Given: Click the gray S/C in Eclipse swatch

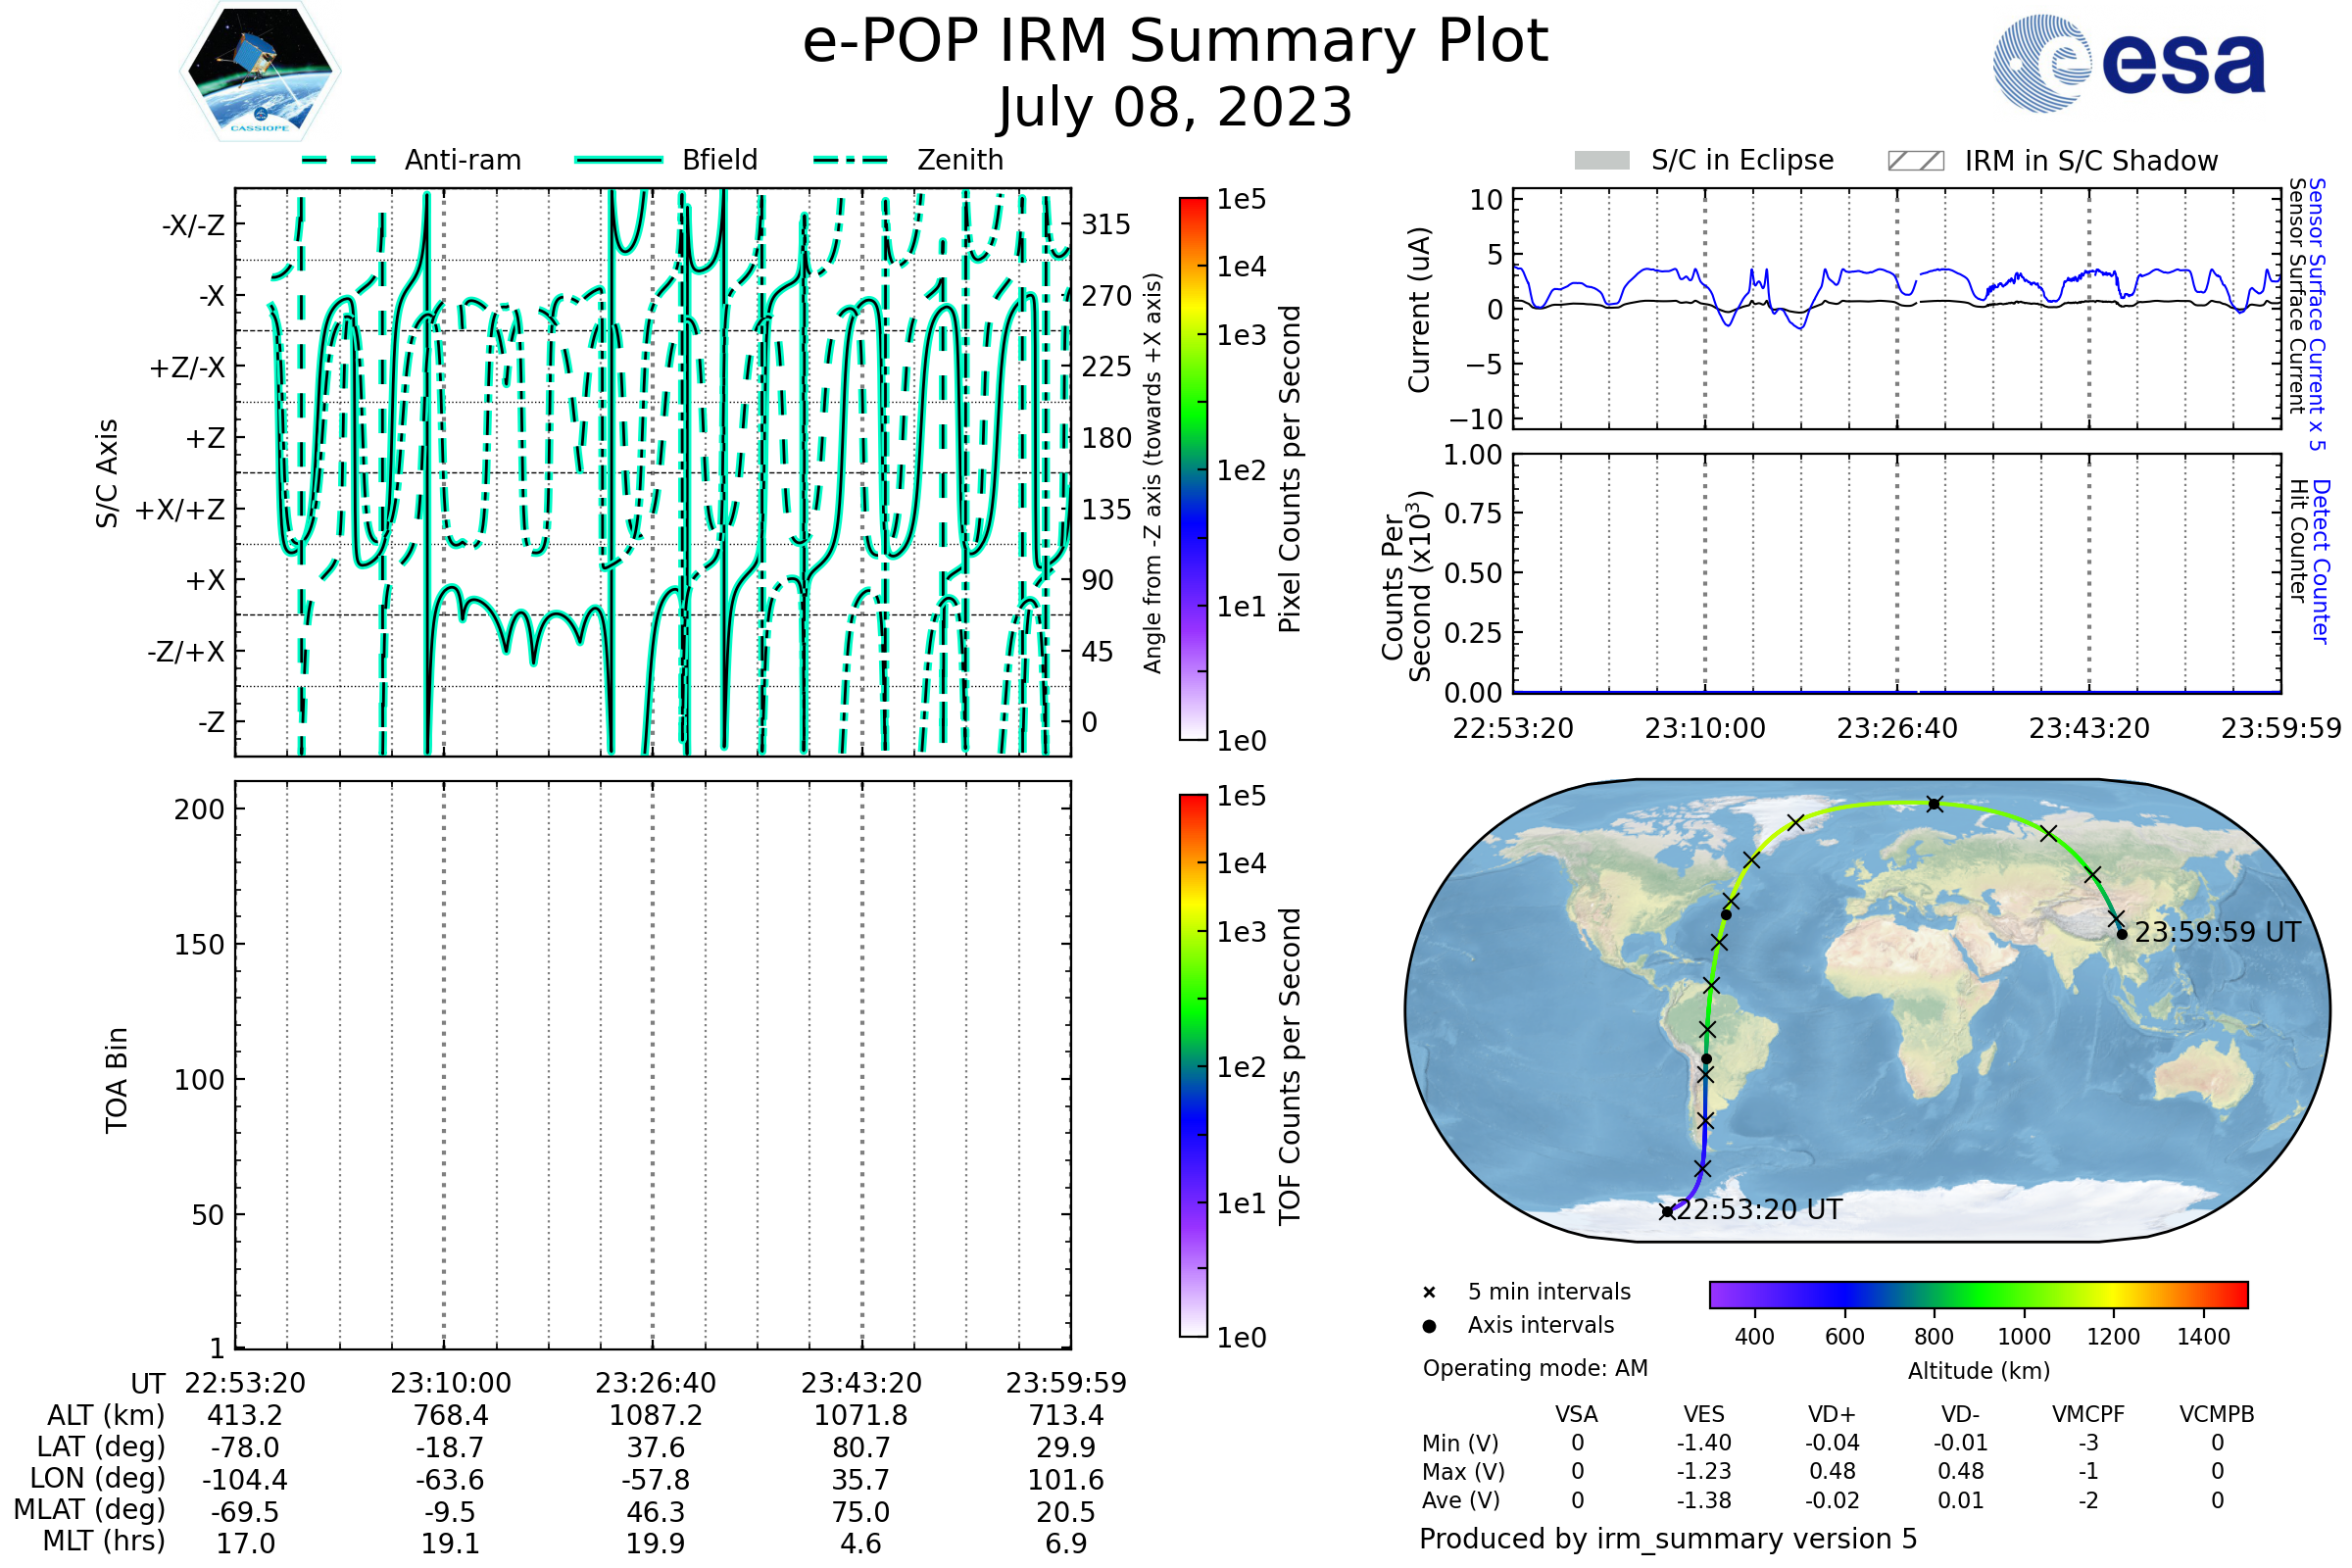Looking at the screenshot, I should pos(1601,161).
